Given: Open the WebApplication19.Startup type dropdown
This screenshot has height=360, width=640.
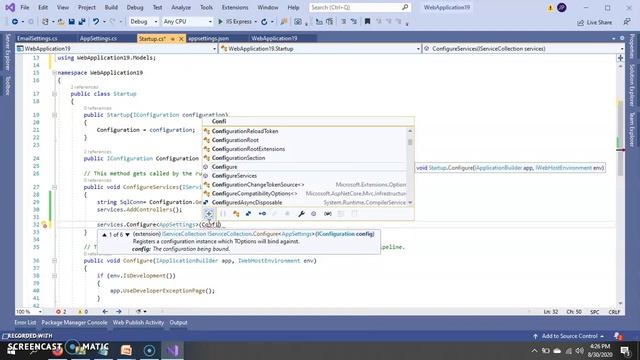Looking at the screenshot, I should [x=320, y=49].
